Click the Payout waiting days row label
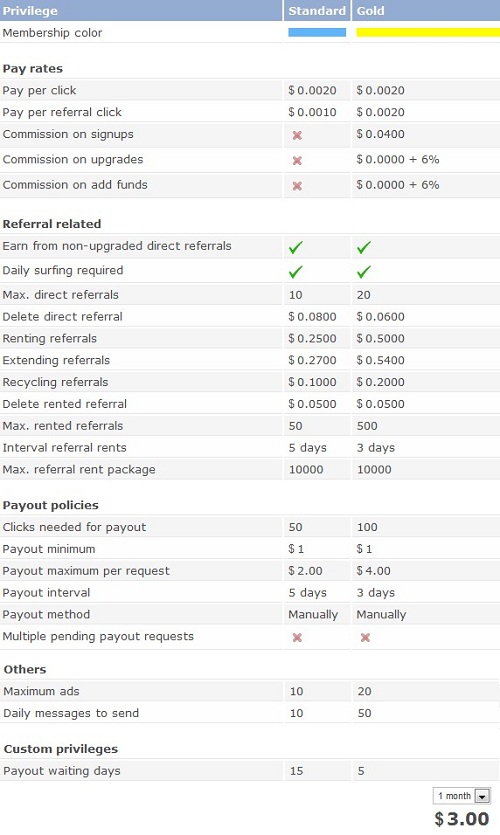Screen dimensions: 500x835 (62, 771)
